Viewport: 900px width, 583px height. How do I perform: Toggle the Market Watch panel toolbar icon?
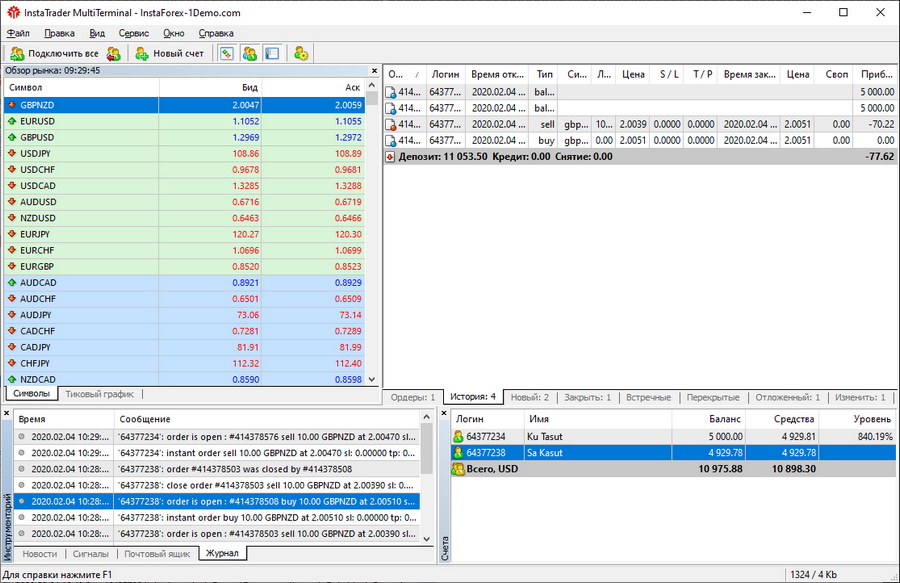(227, 53)
